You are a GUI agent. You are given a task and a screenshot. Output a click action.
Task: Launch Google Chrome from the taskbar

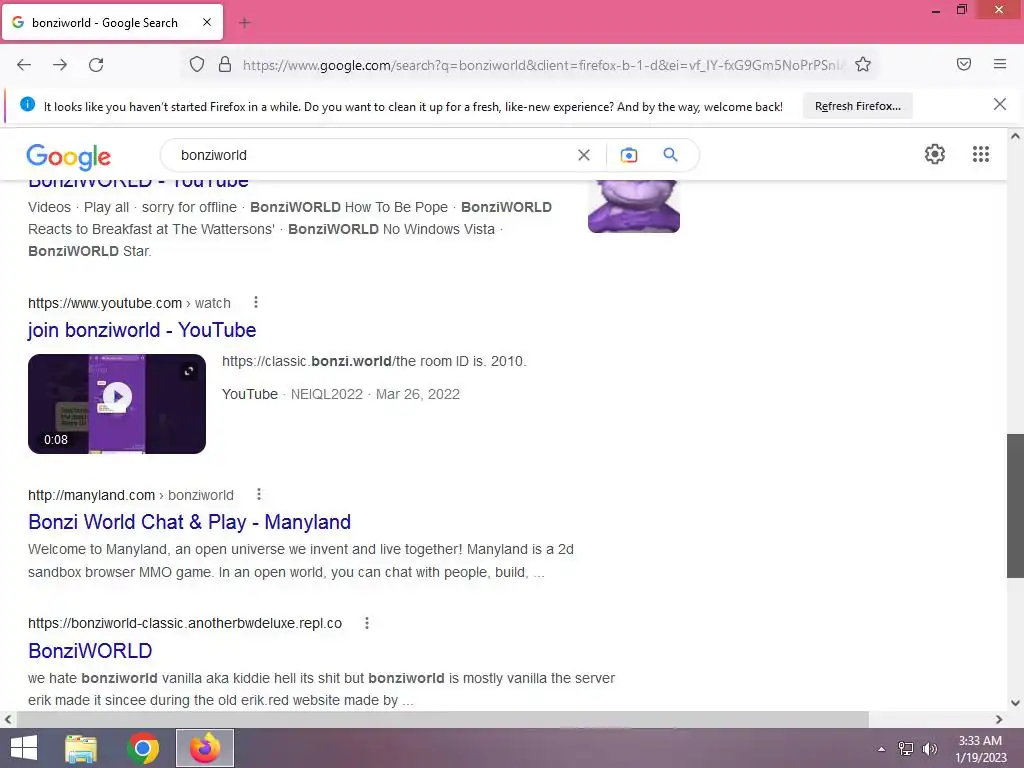click(x=143, y=748)
